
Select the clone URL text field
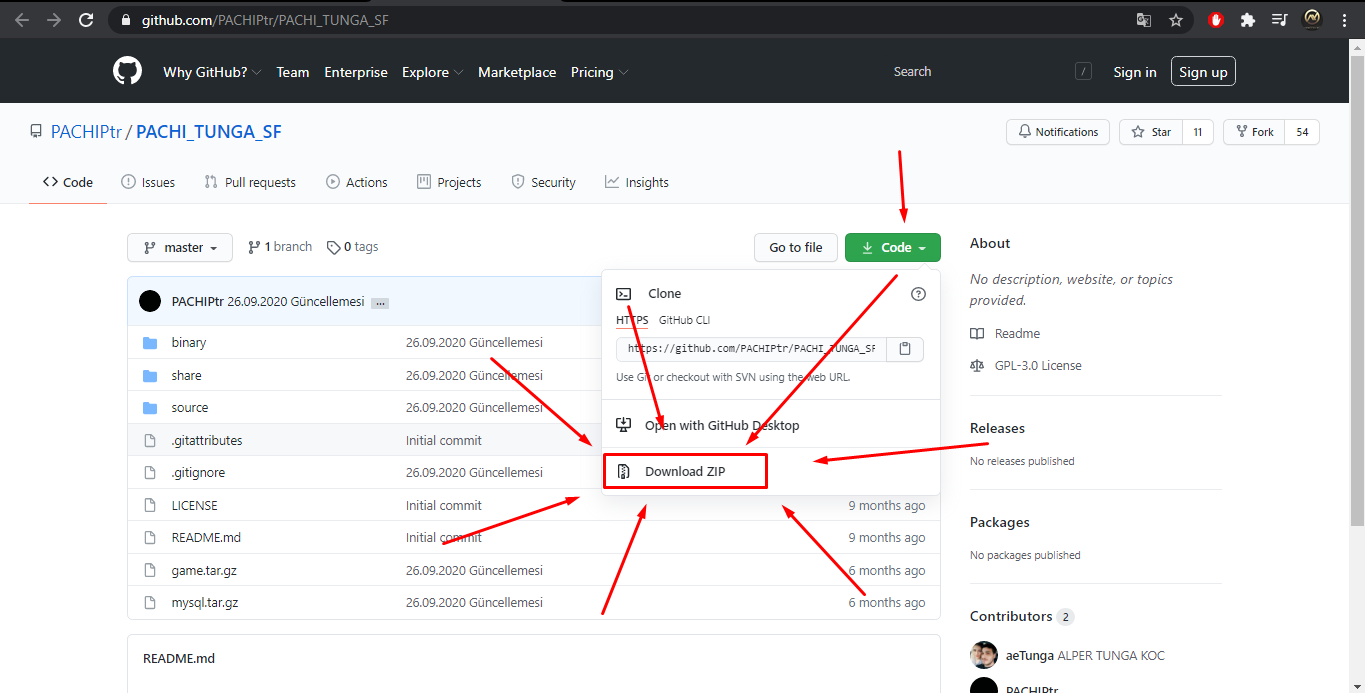(x=751, y=349)
